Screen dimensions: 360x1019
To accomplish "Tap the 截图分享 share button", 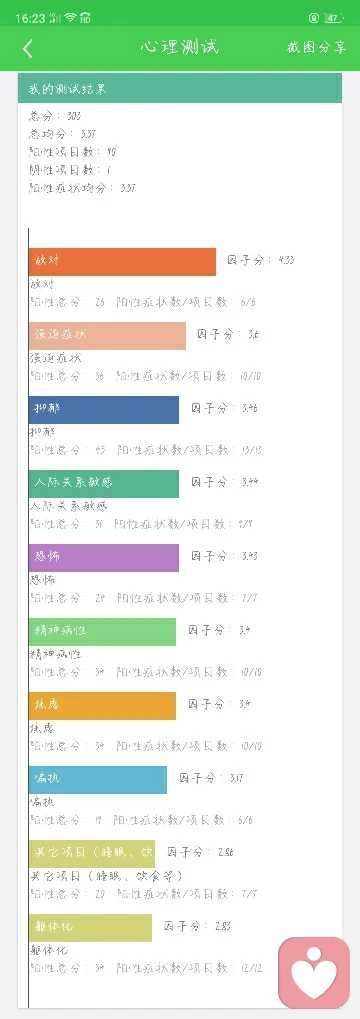I will pos(316,48).
